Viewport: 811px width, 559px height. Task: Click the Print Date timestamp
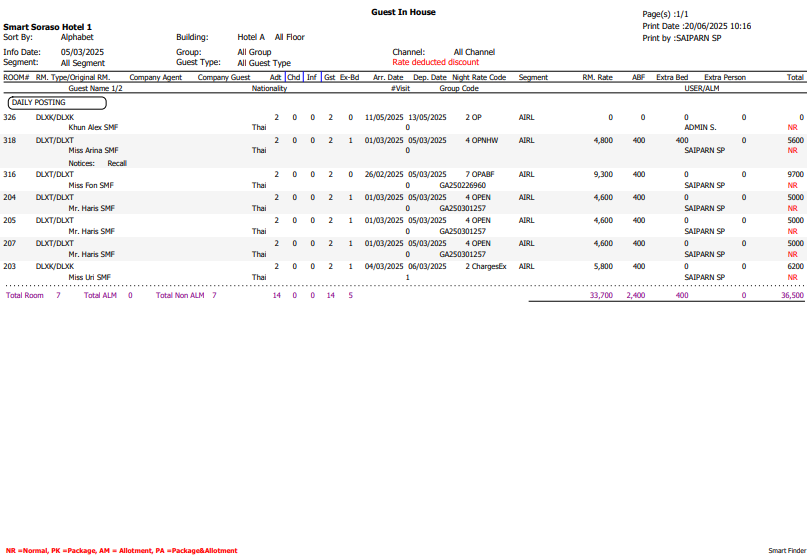coord(696,26)
